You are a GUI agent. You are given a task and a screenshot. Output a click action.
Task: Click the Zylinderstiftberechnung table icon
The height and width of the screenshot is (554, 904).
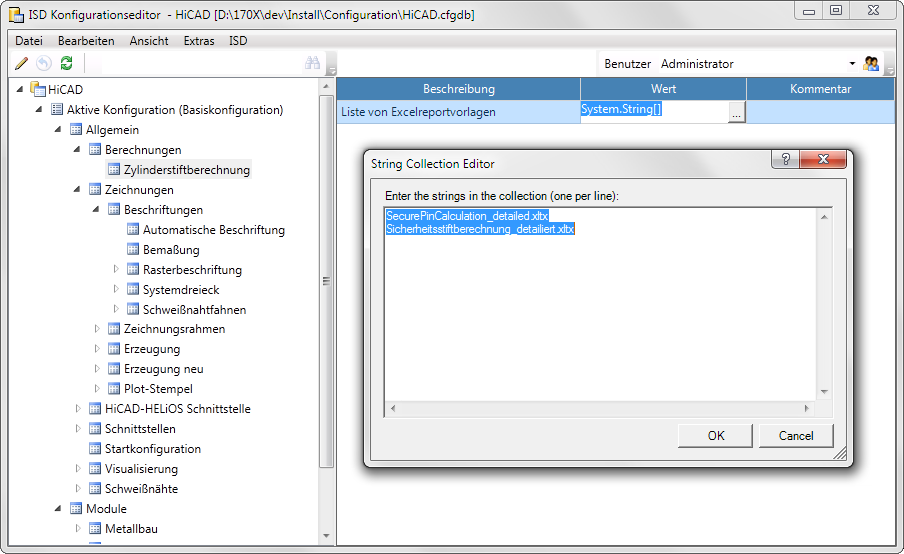point(114,169)
